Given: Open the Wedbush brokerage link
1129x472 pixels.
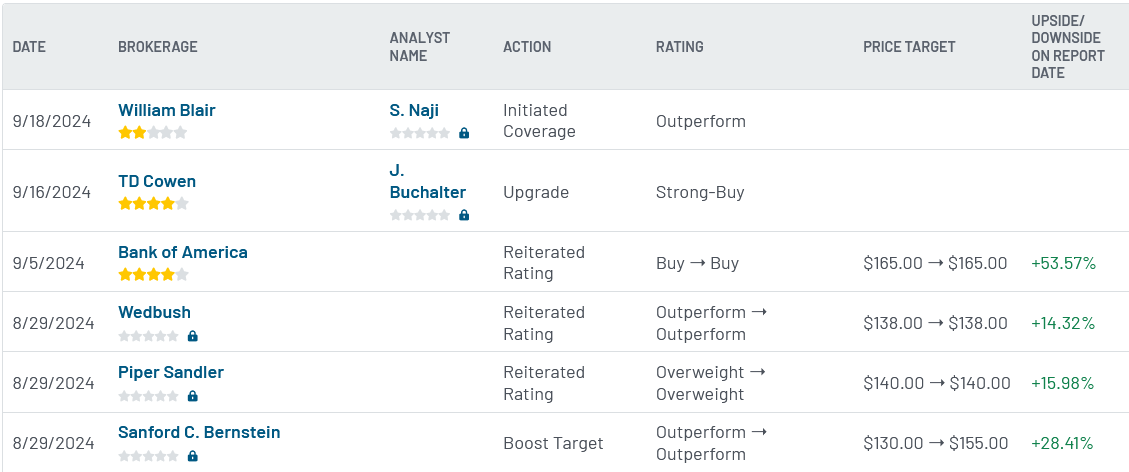Looking at the screenshot, I should pos(154,312).
